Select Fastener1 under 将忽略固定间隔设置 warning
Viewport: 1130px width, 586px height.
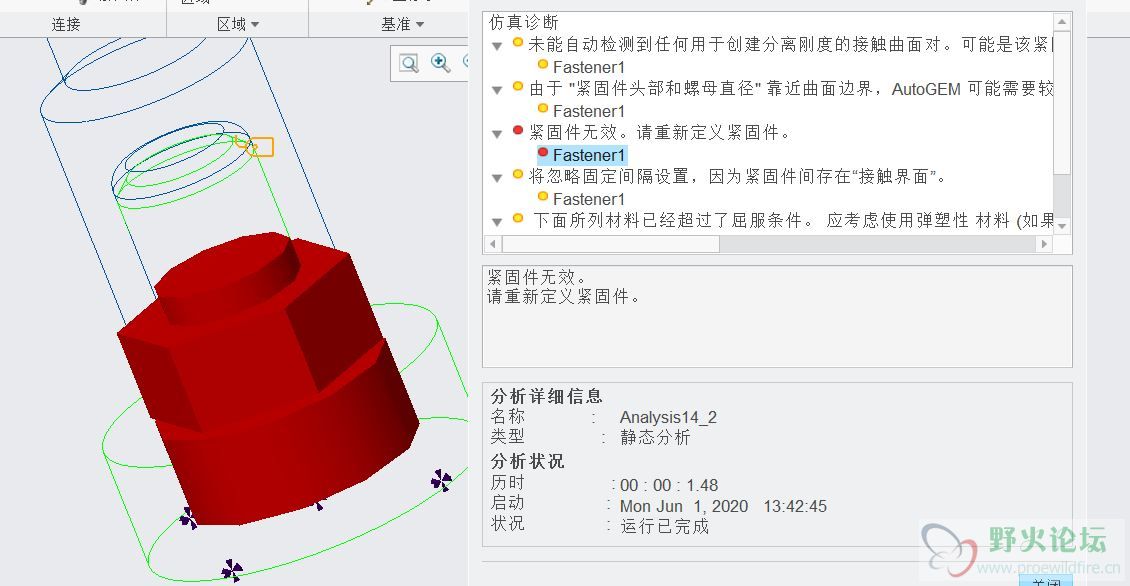tap(589, 199)
